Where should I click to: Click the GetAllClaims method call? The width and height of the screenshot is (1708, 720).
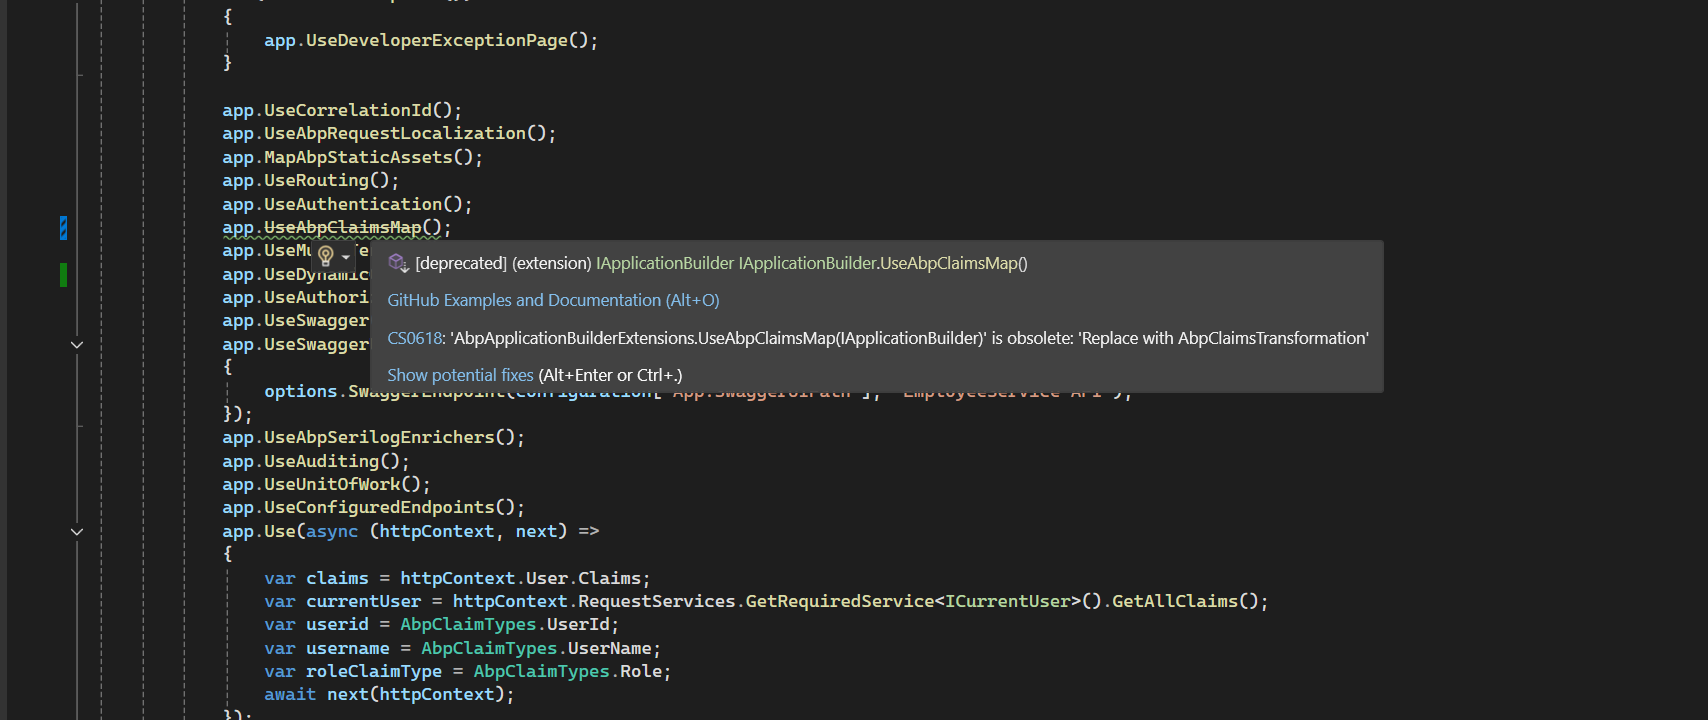click(x=1174, y=601)
